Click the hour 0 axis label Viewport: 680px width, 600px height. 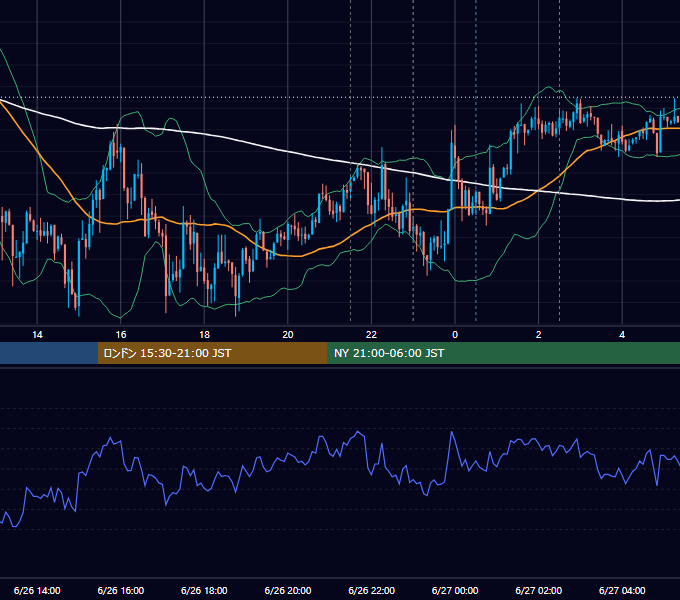pyautogui.click(x=455, y=335)
